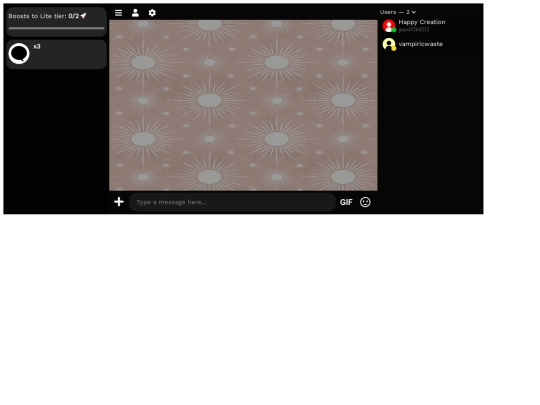Open the settings gear icon
This screenshot has width=540, height=405.
152,13
